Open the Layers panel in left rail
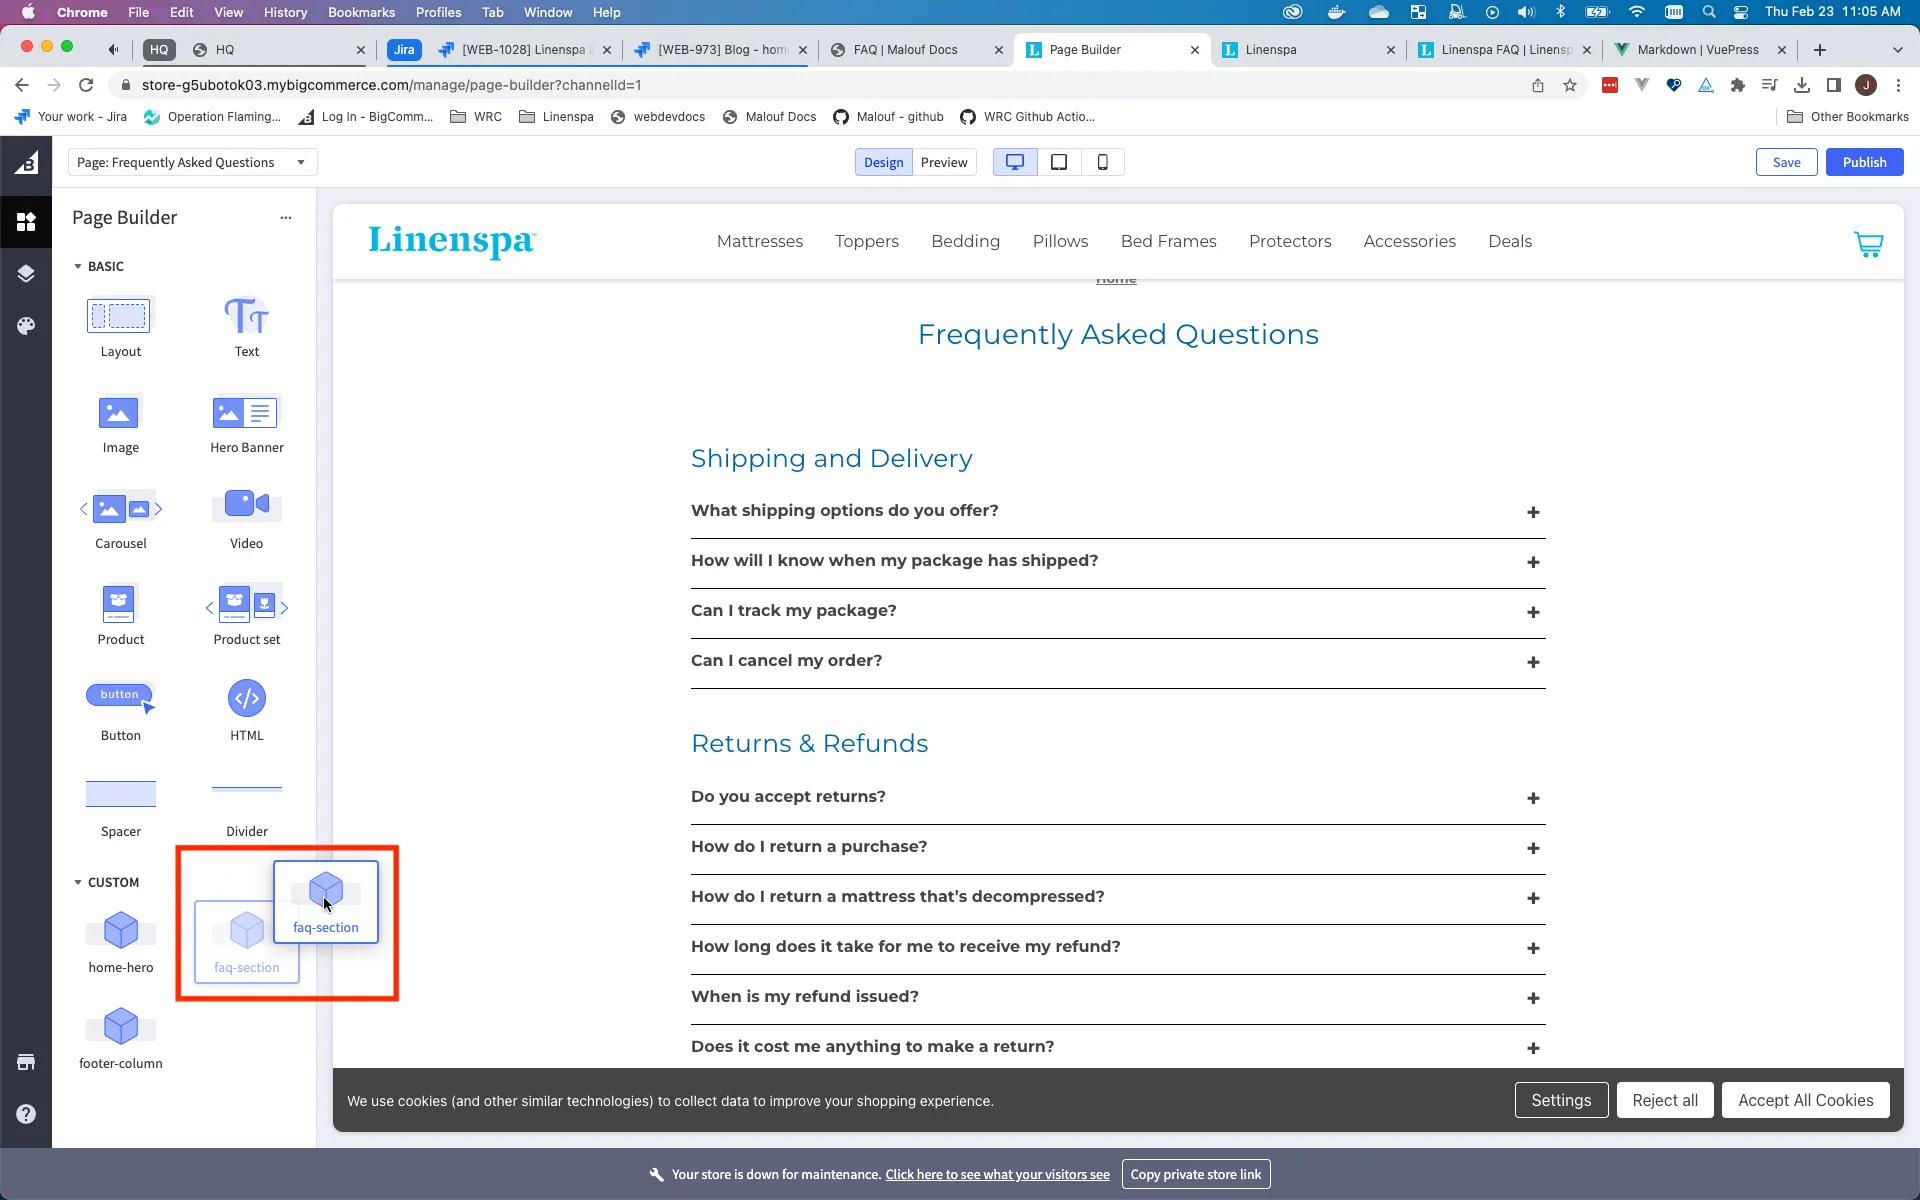 pyautogui.click(x=25, y=273)
